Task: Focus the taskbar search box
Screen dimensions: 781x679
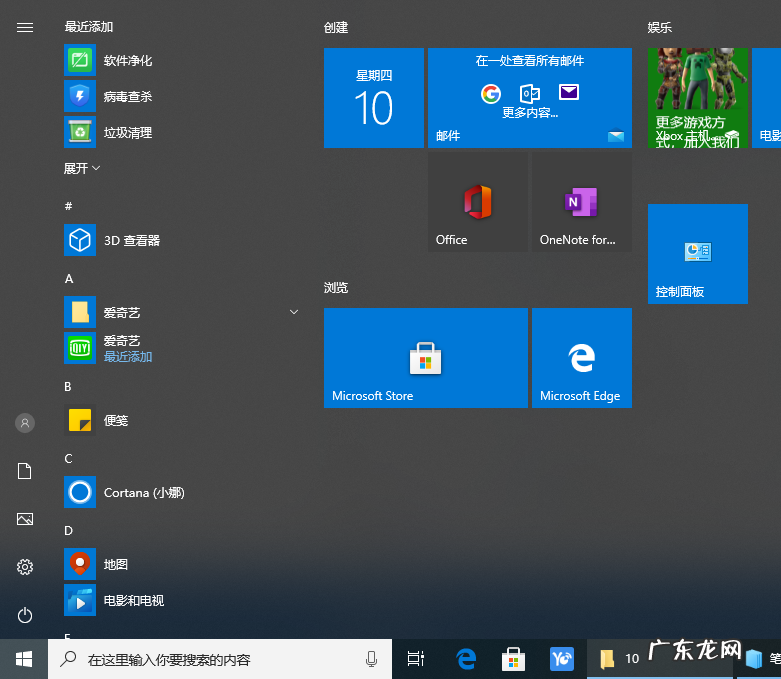Action: point(220,659)
